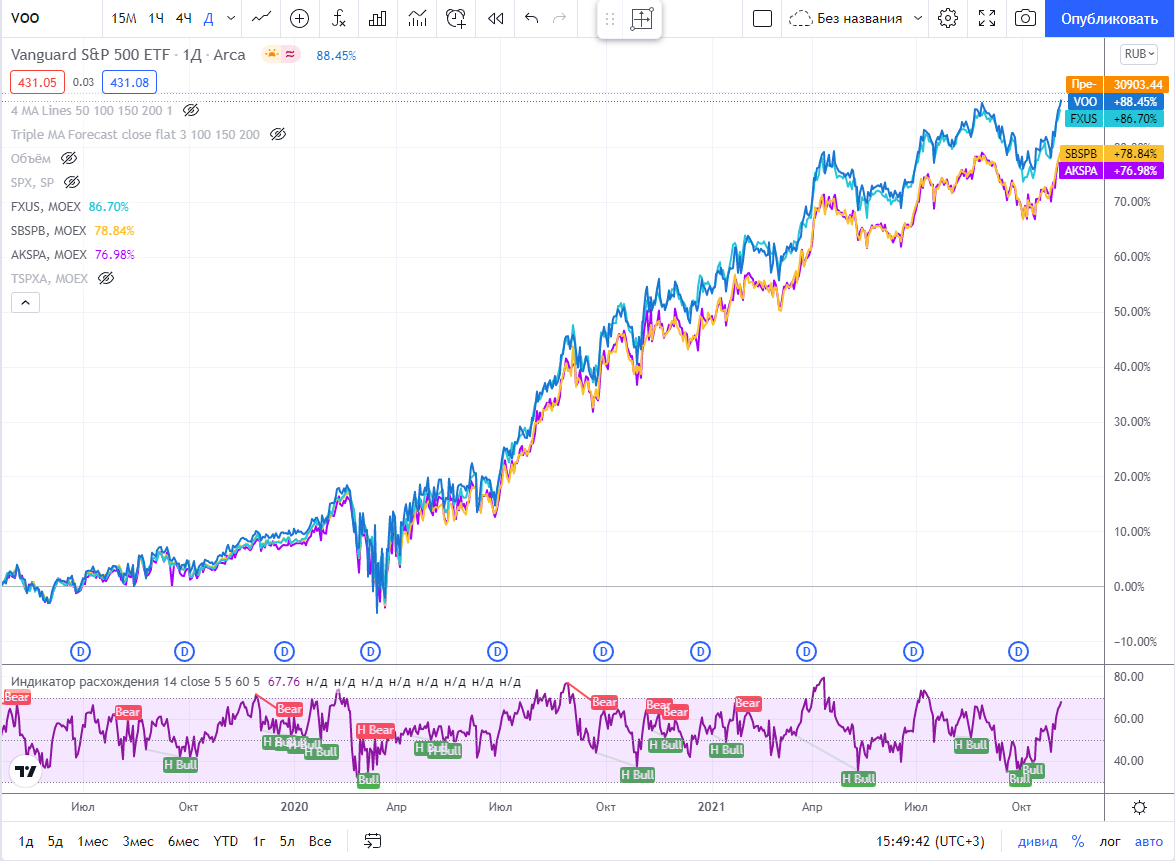Click the blue 431.08 buy price button
This screenshot has width=1175, height=861.
point(130,82)
